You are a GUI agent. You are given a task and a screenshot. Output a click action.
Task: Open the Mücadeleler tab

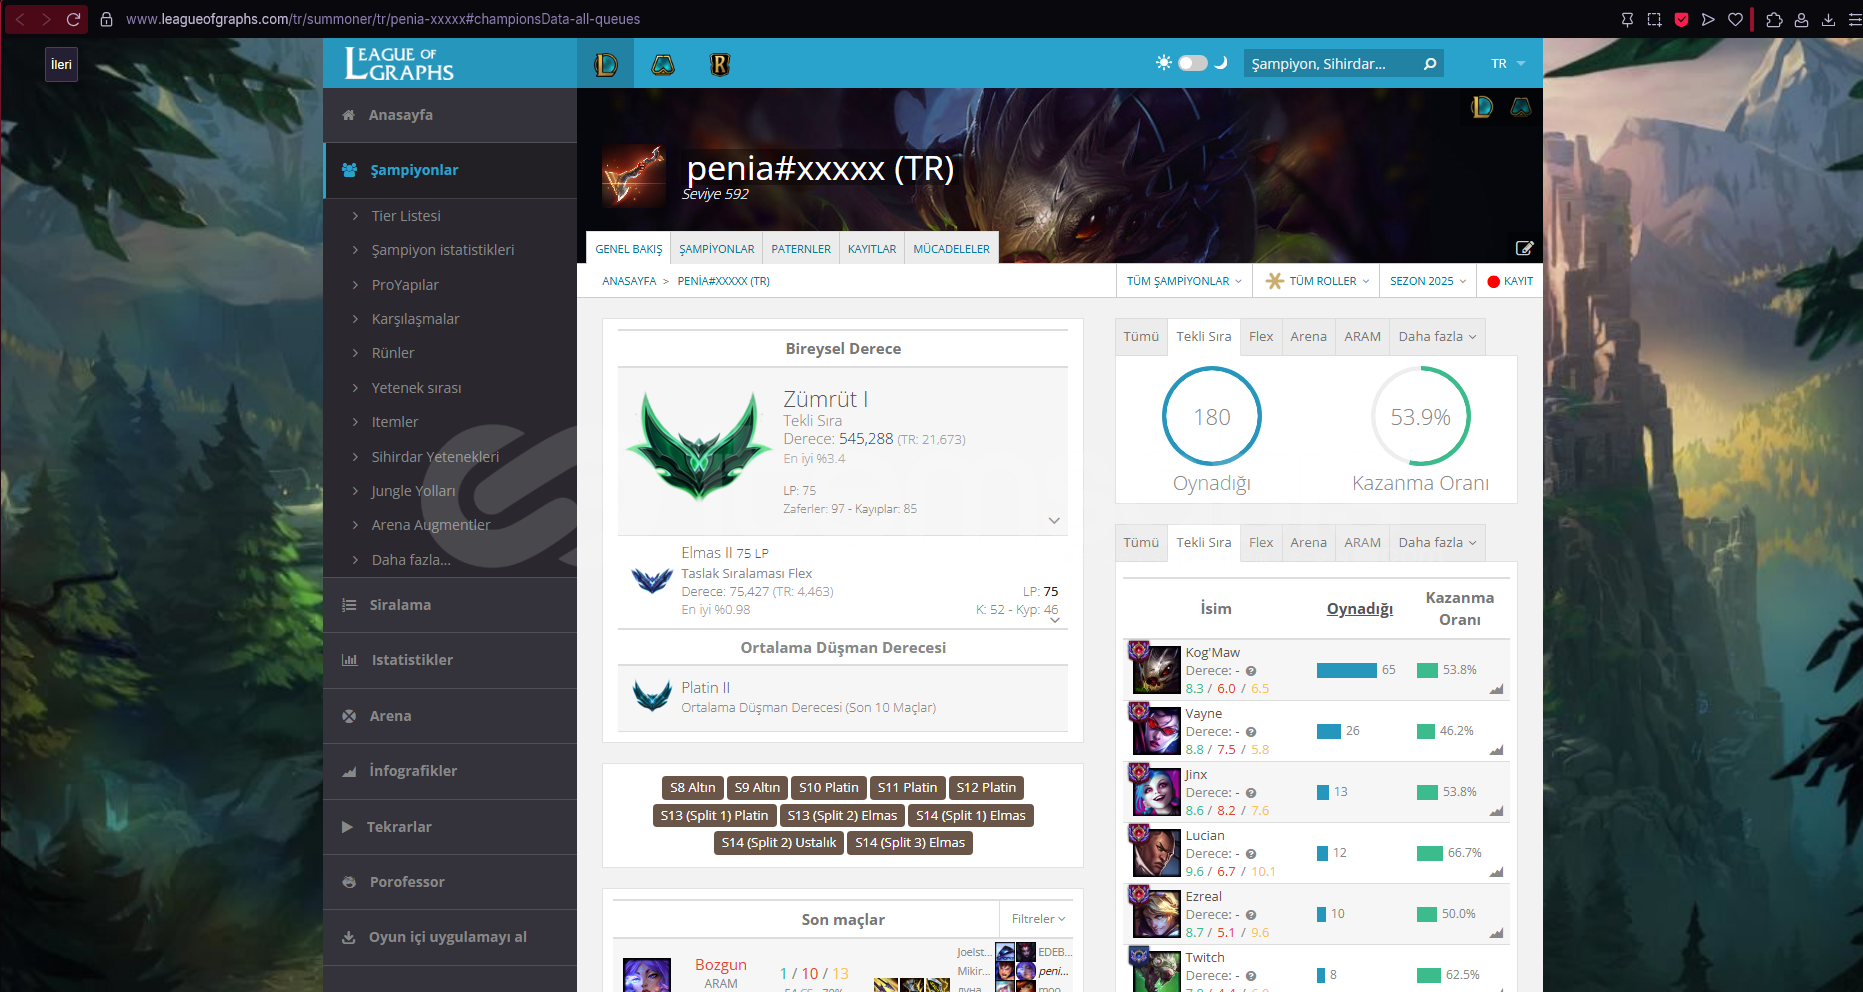pos(951,249)
